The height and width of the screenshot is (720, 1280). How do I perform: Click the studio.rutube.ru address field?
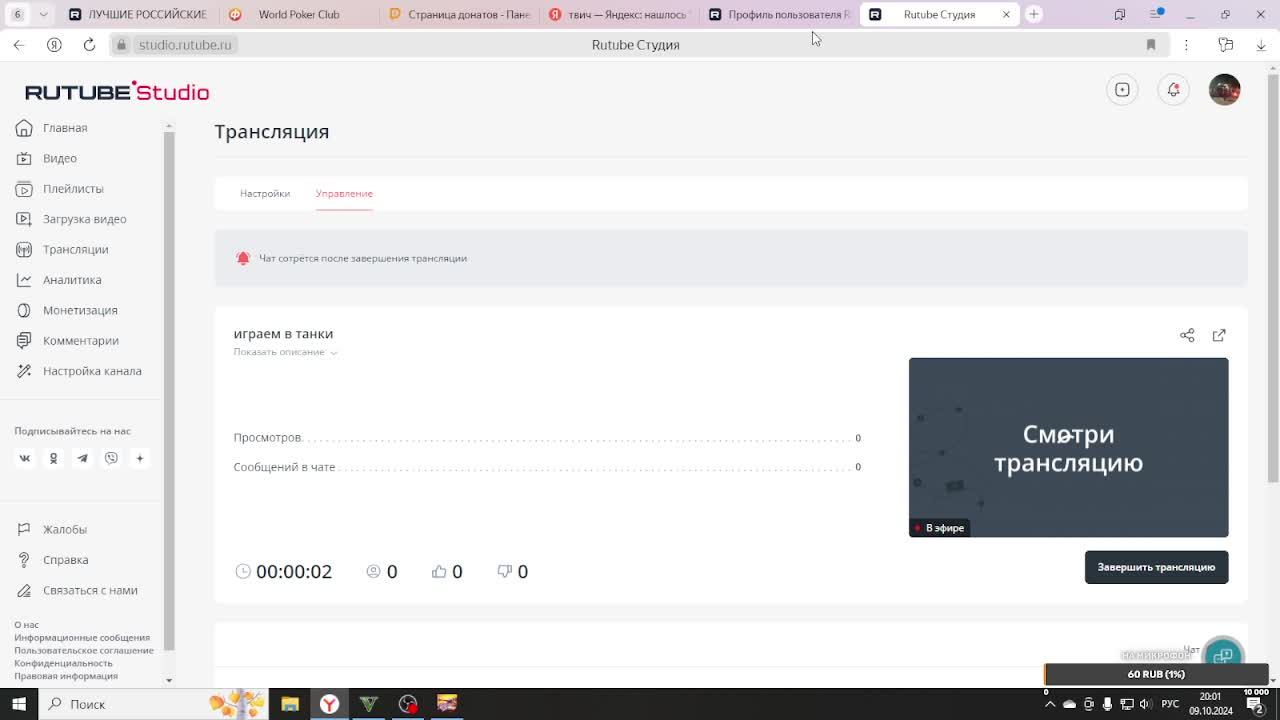tap(185, 45)
